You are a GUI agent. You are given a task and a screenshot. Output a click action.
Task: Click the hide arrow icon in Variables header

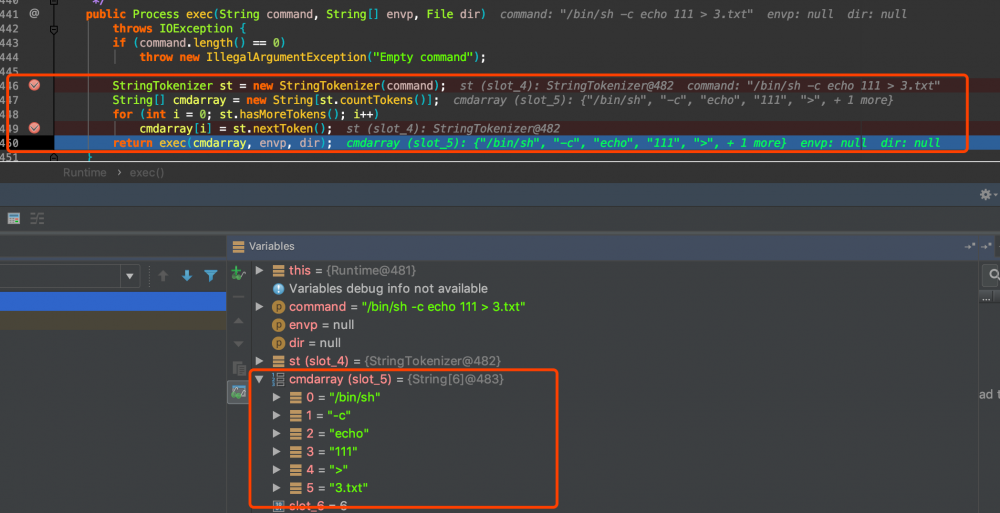coord(969,246)
